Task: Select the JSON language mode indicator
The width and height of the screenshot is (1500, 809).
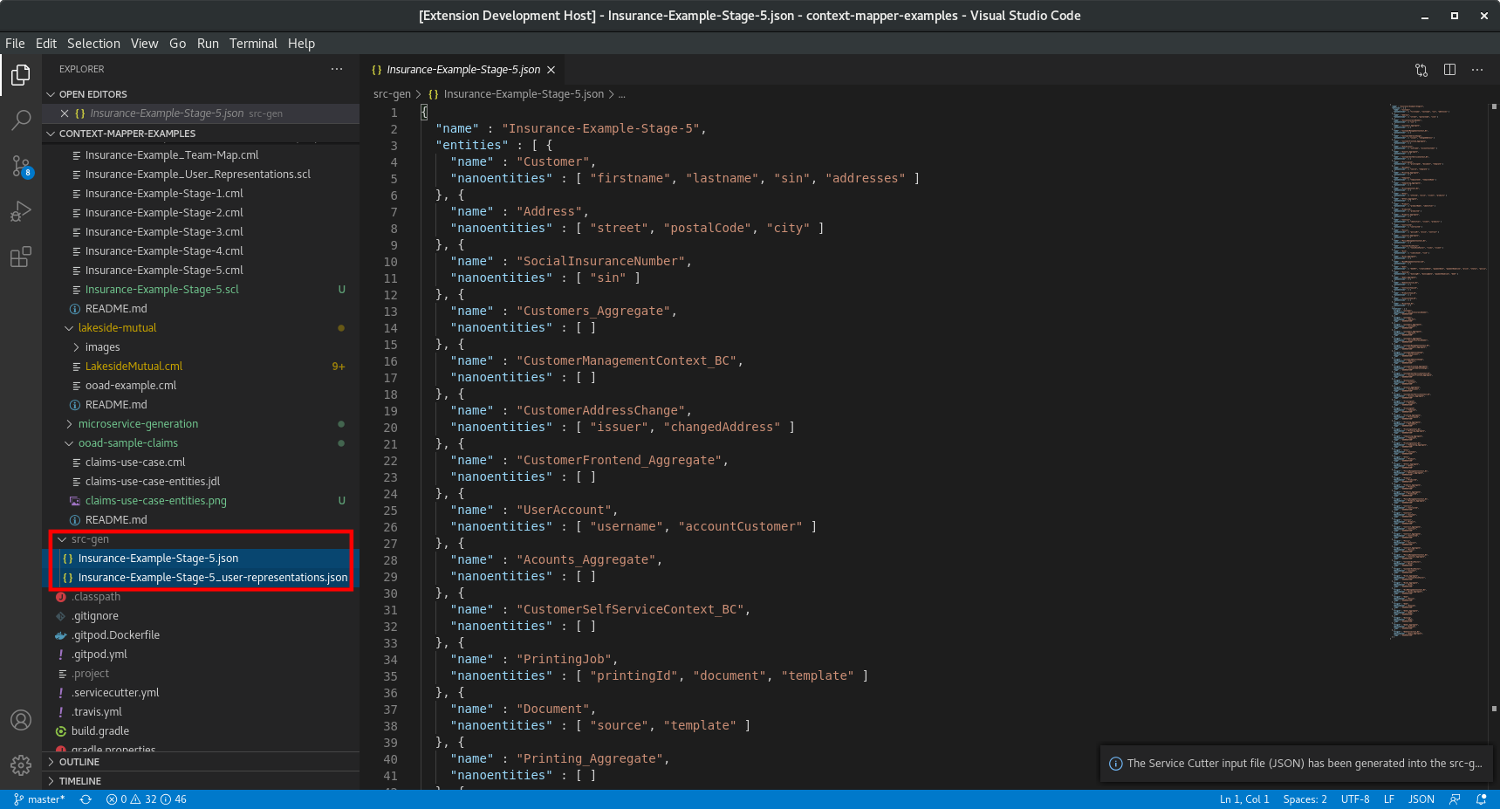Action: (1421, 800)
